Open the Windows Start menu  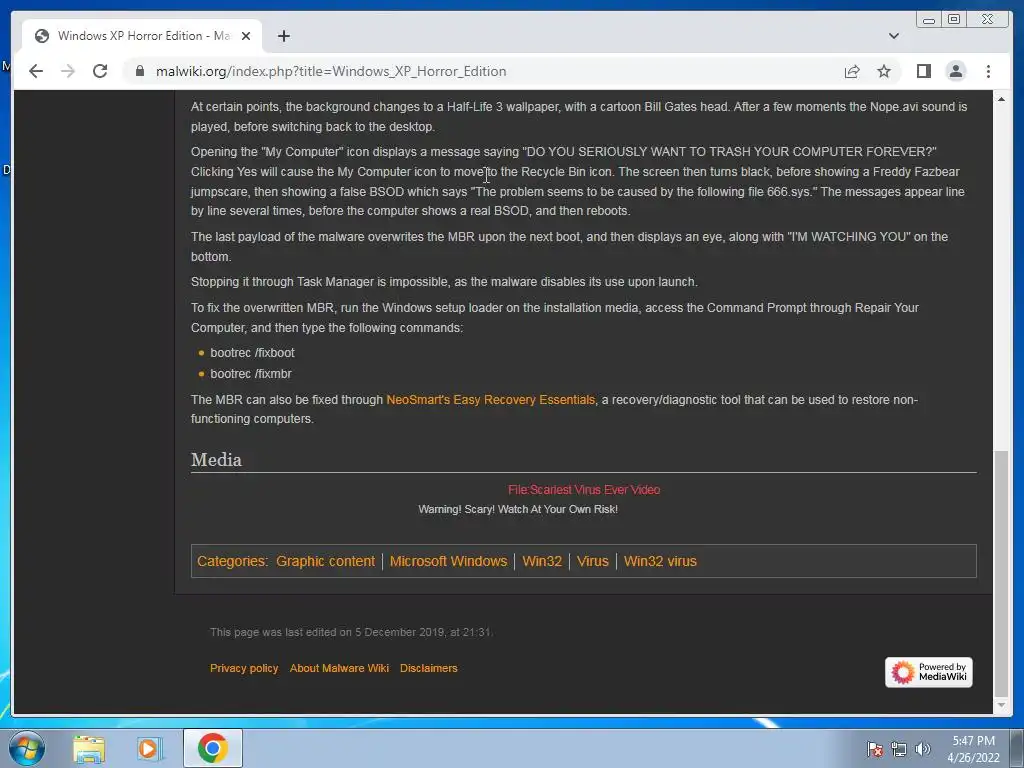coord(27,748)
